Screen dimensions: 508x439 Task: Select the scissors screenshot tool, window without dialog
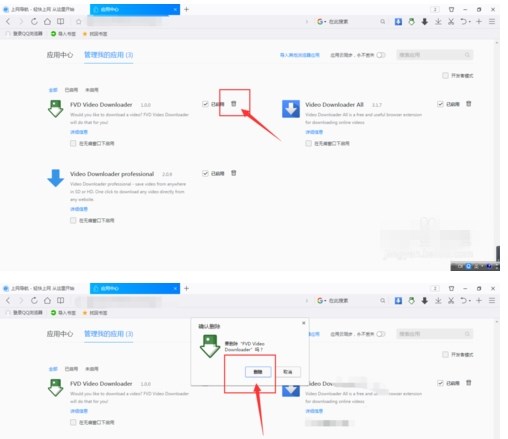coord(451,22)
